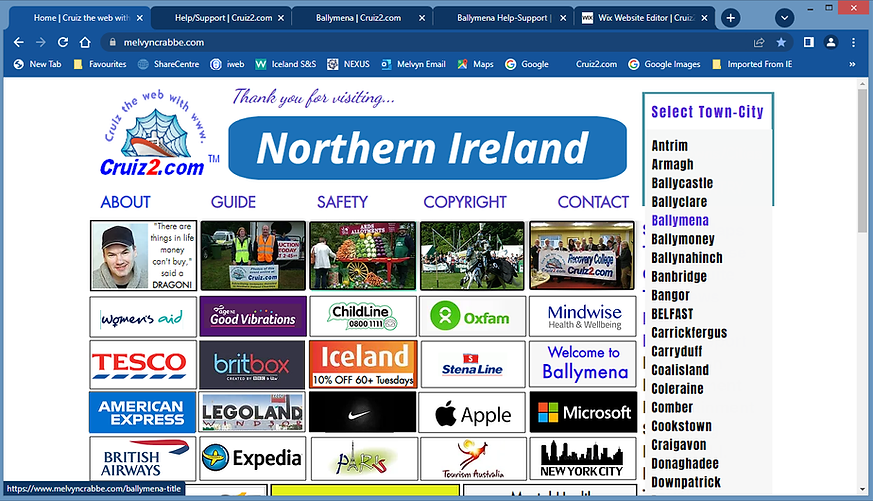
Task: Click the Northern Ireland banner button
Action: (x=428, y=148)
